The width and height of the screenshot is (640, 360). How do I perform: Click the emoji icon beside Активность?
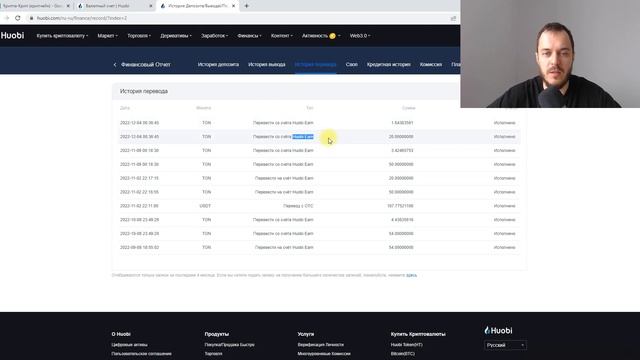point(332,36)
